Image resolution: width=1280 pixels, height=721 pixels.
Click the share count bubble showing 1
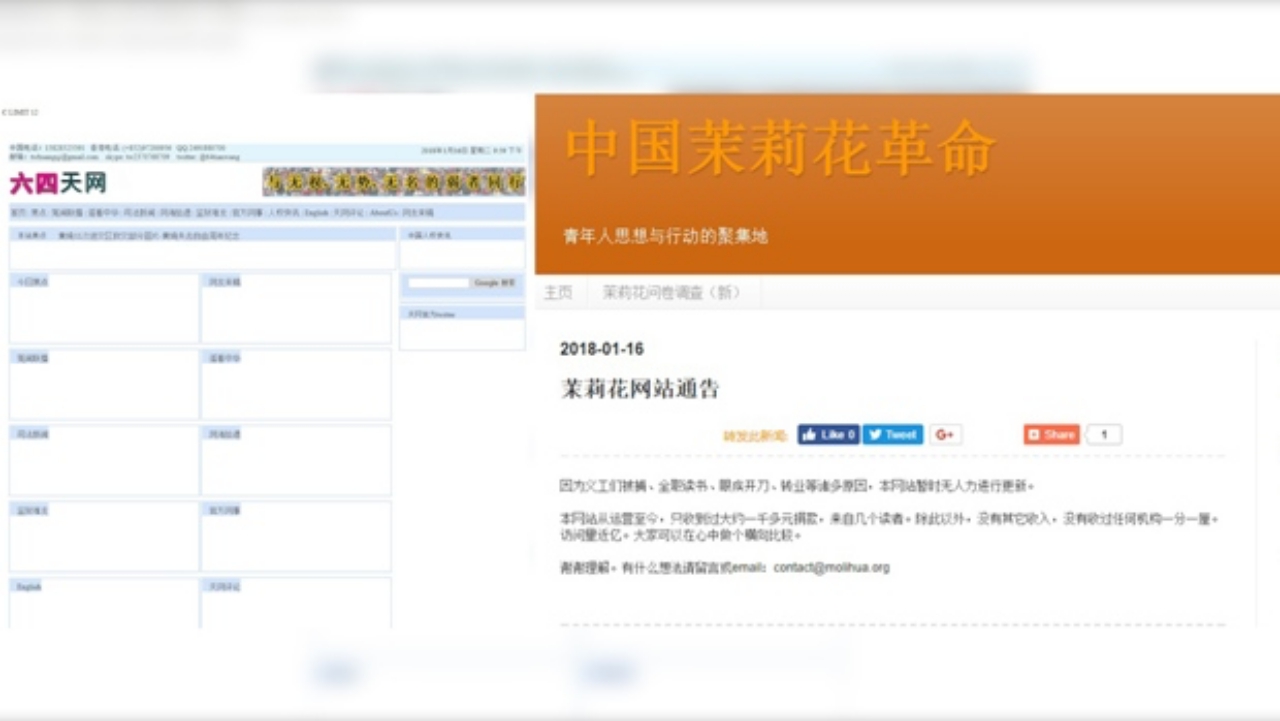click(1104, 435)
